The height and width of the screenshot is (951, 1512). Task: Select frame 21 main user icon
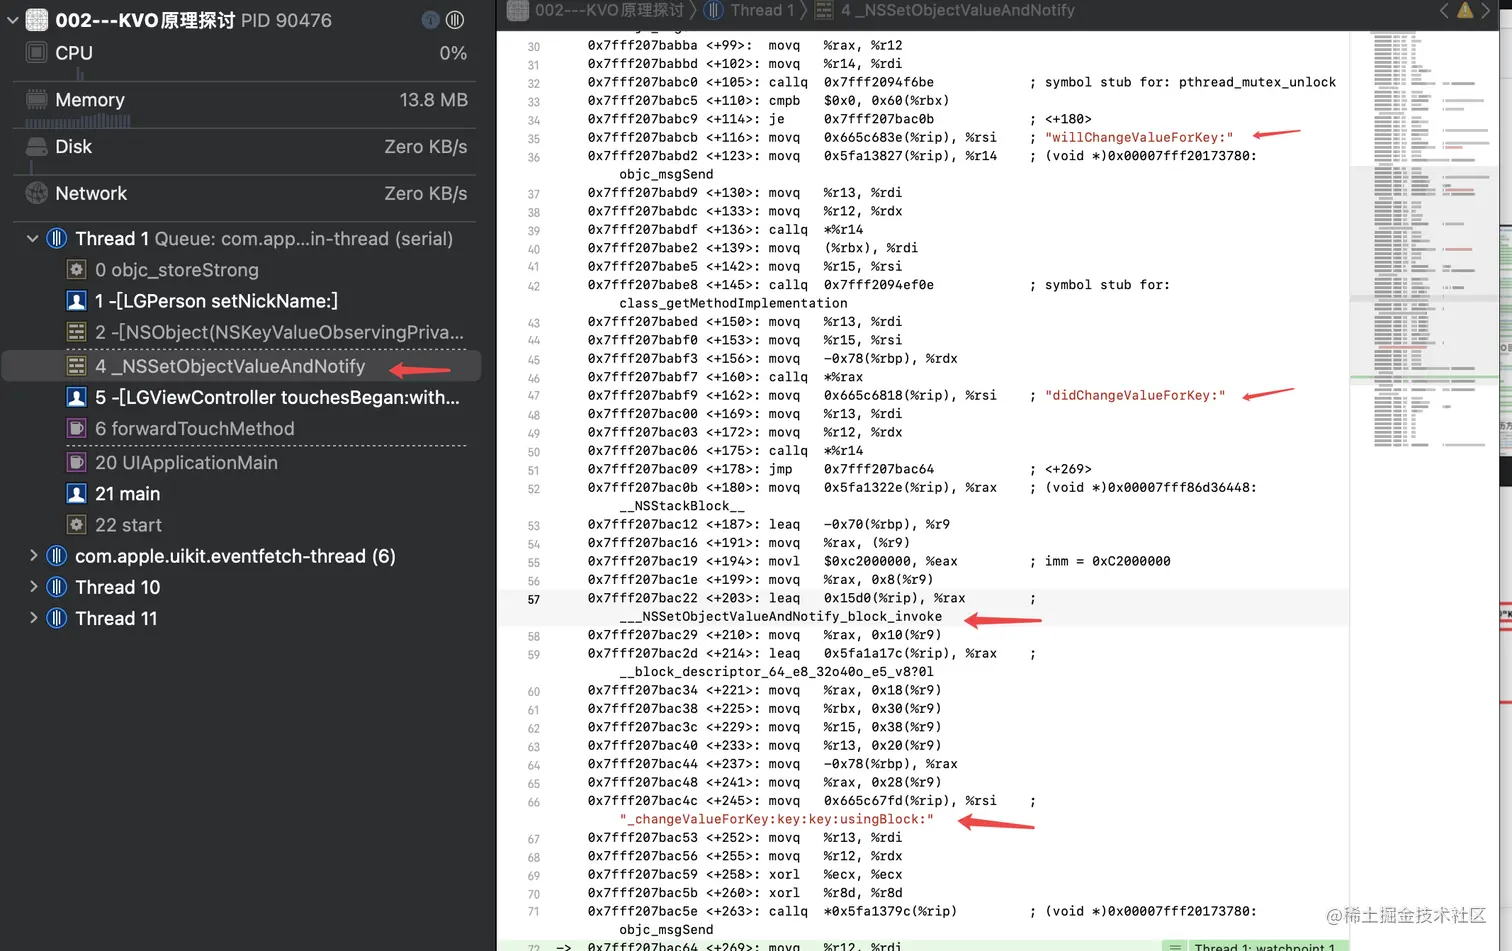[76, 494]
